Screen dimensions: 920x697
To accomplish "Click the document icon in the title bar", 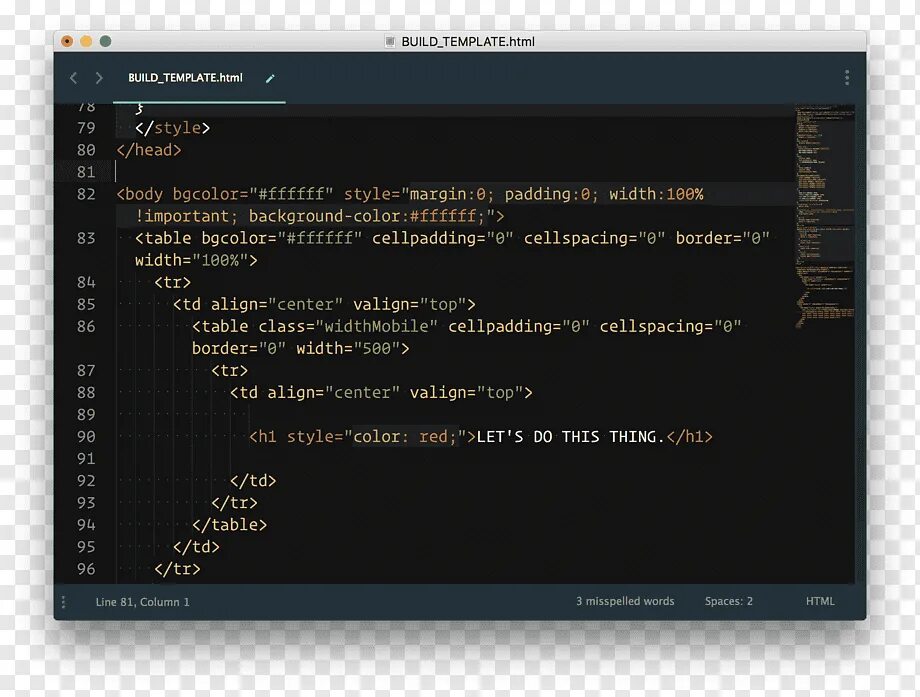I will [x=390, y=42].
